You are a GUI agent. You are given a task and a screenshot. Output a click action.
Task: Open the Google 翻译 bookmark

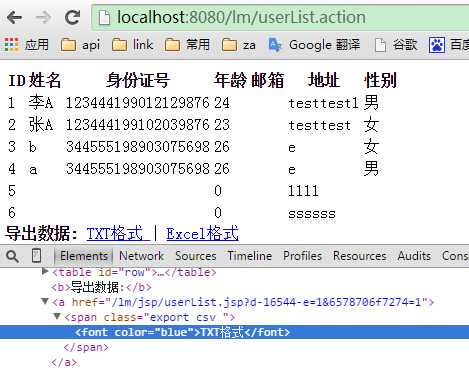click(x=314, y=45)
